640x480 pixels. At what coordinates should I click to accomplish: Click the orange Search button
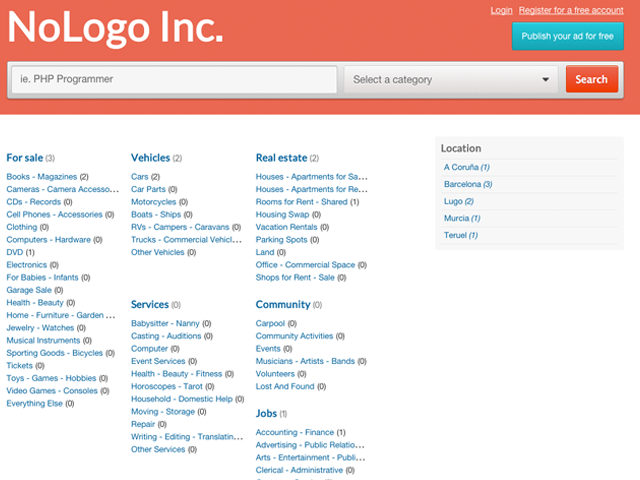(x=591, y=80)
